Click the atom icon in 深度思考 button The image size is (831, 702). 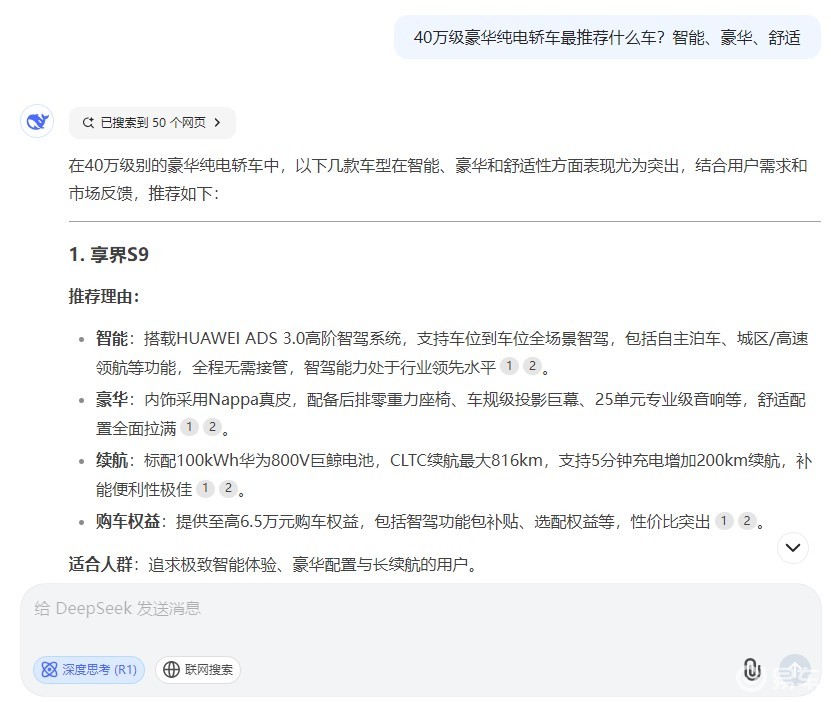pos(49,670)
